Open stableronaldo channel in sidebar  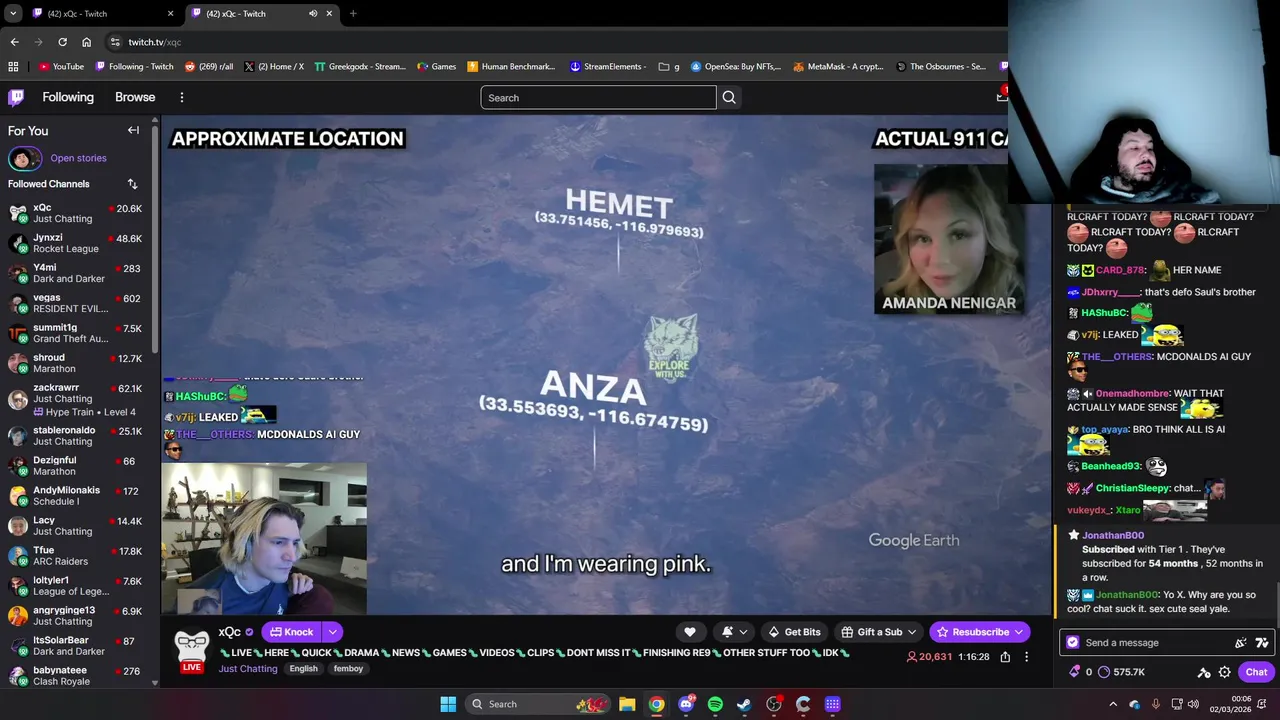click(76, 436)
